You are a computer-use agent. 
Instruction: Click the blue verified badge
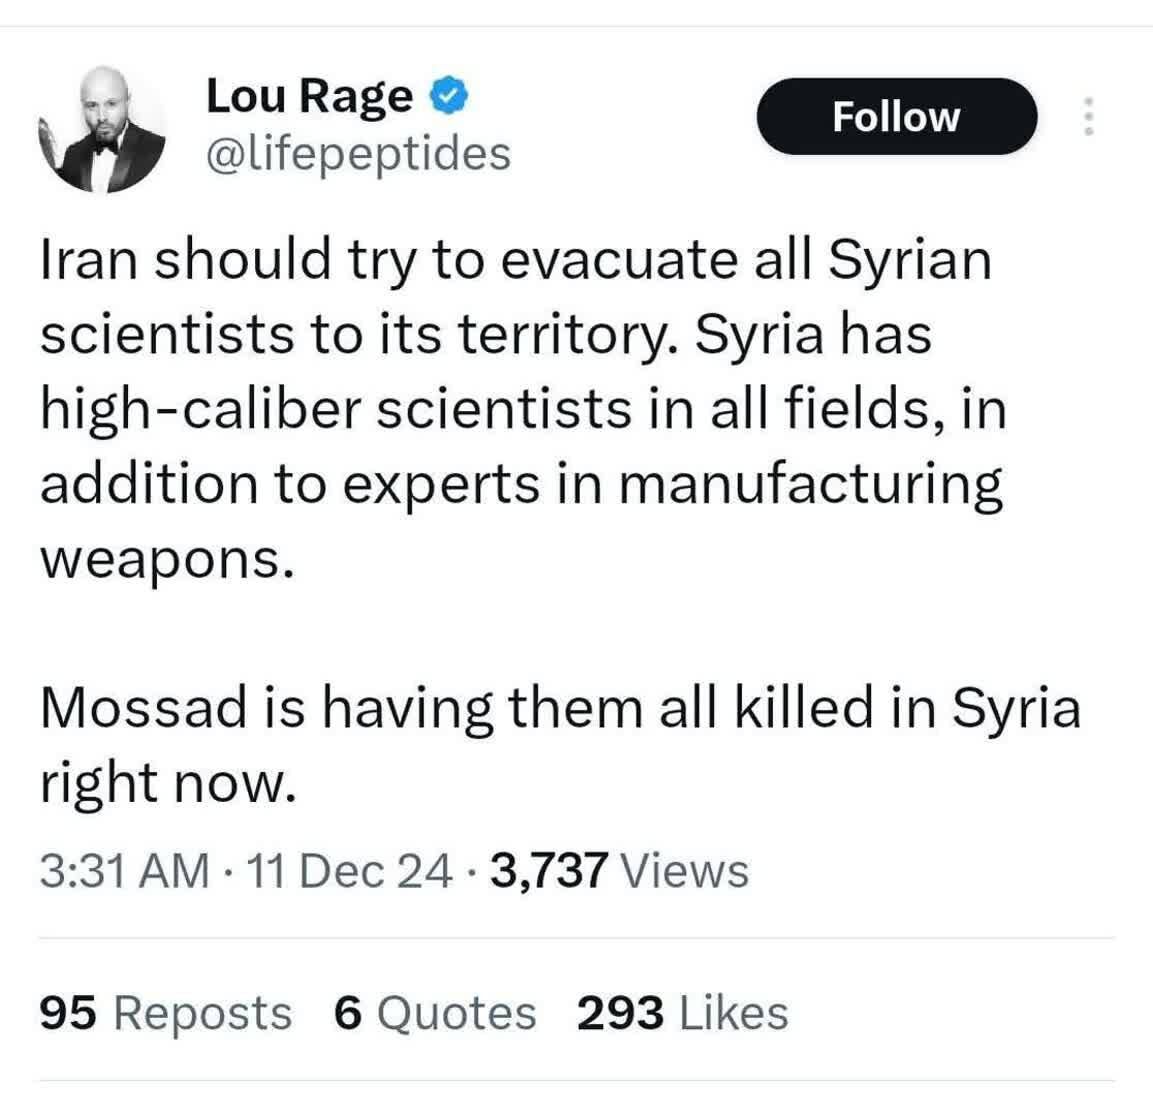(449, 96)
